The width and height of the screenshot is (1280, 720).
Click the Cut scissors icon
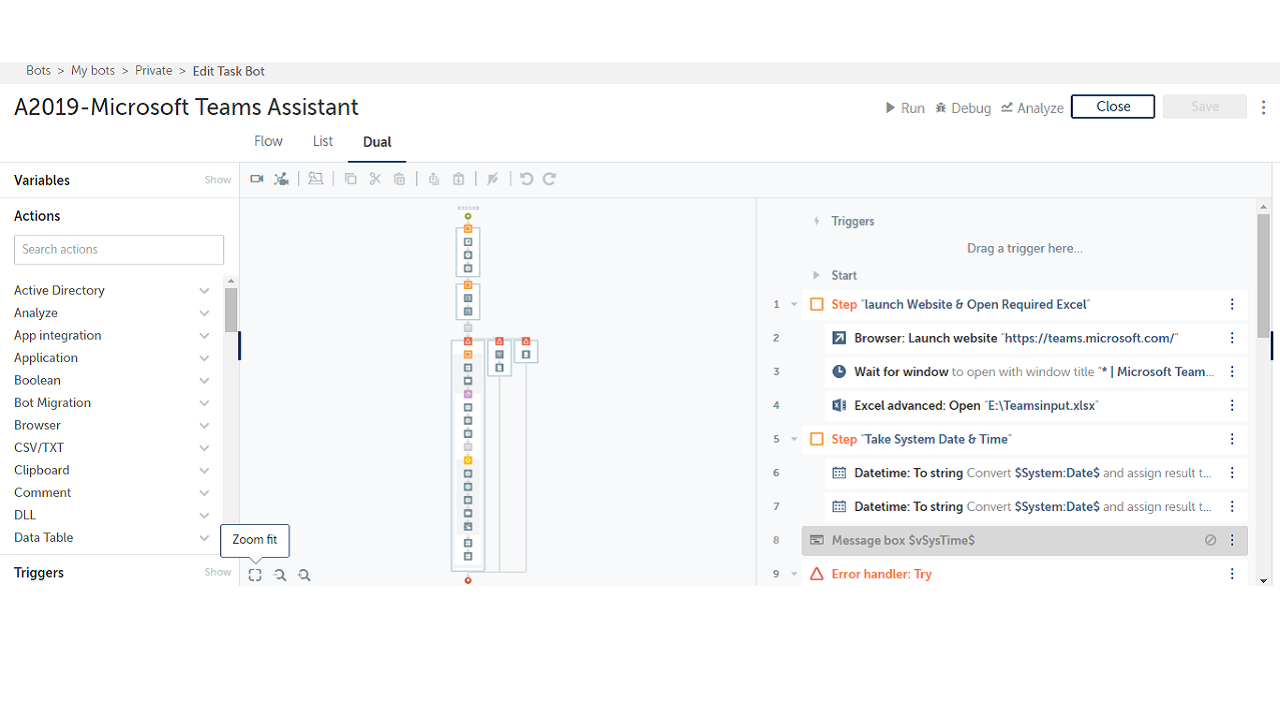point(375,179)
